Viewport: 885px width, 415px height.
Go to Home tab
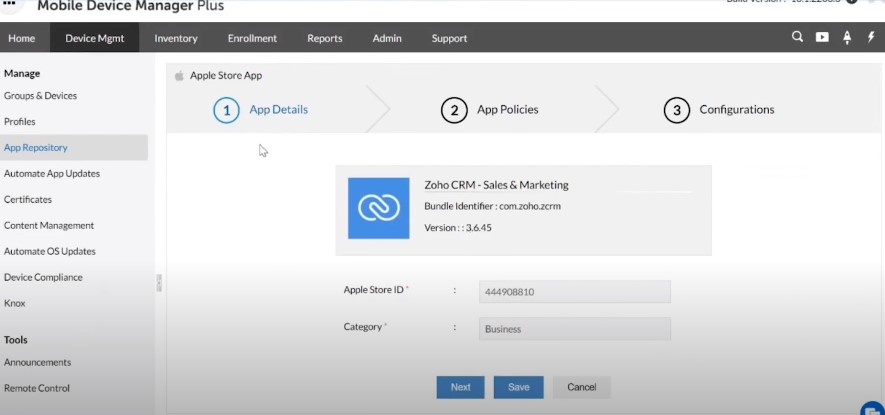(21, 38)
